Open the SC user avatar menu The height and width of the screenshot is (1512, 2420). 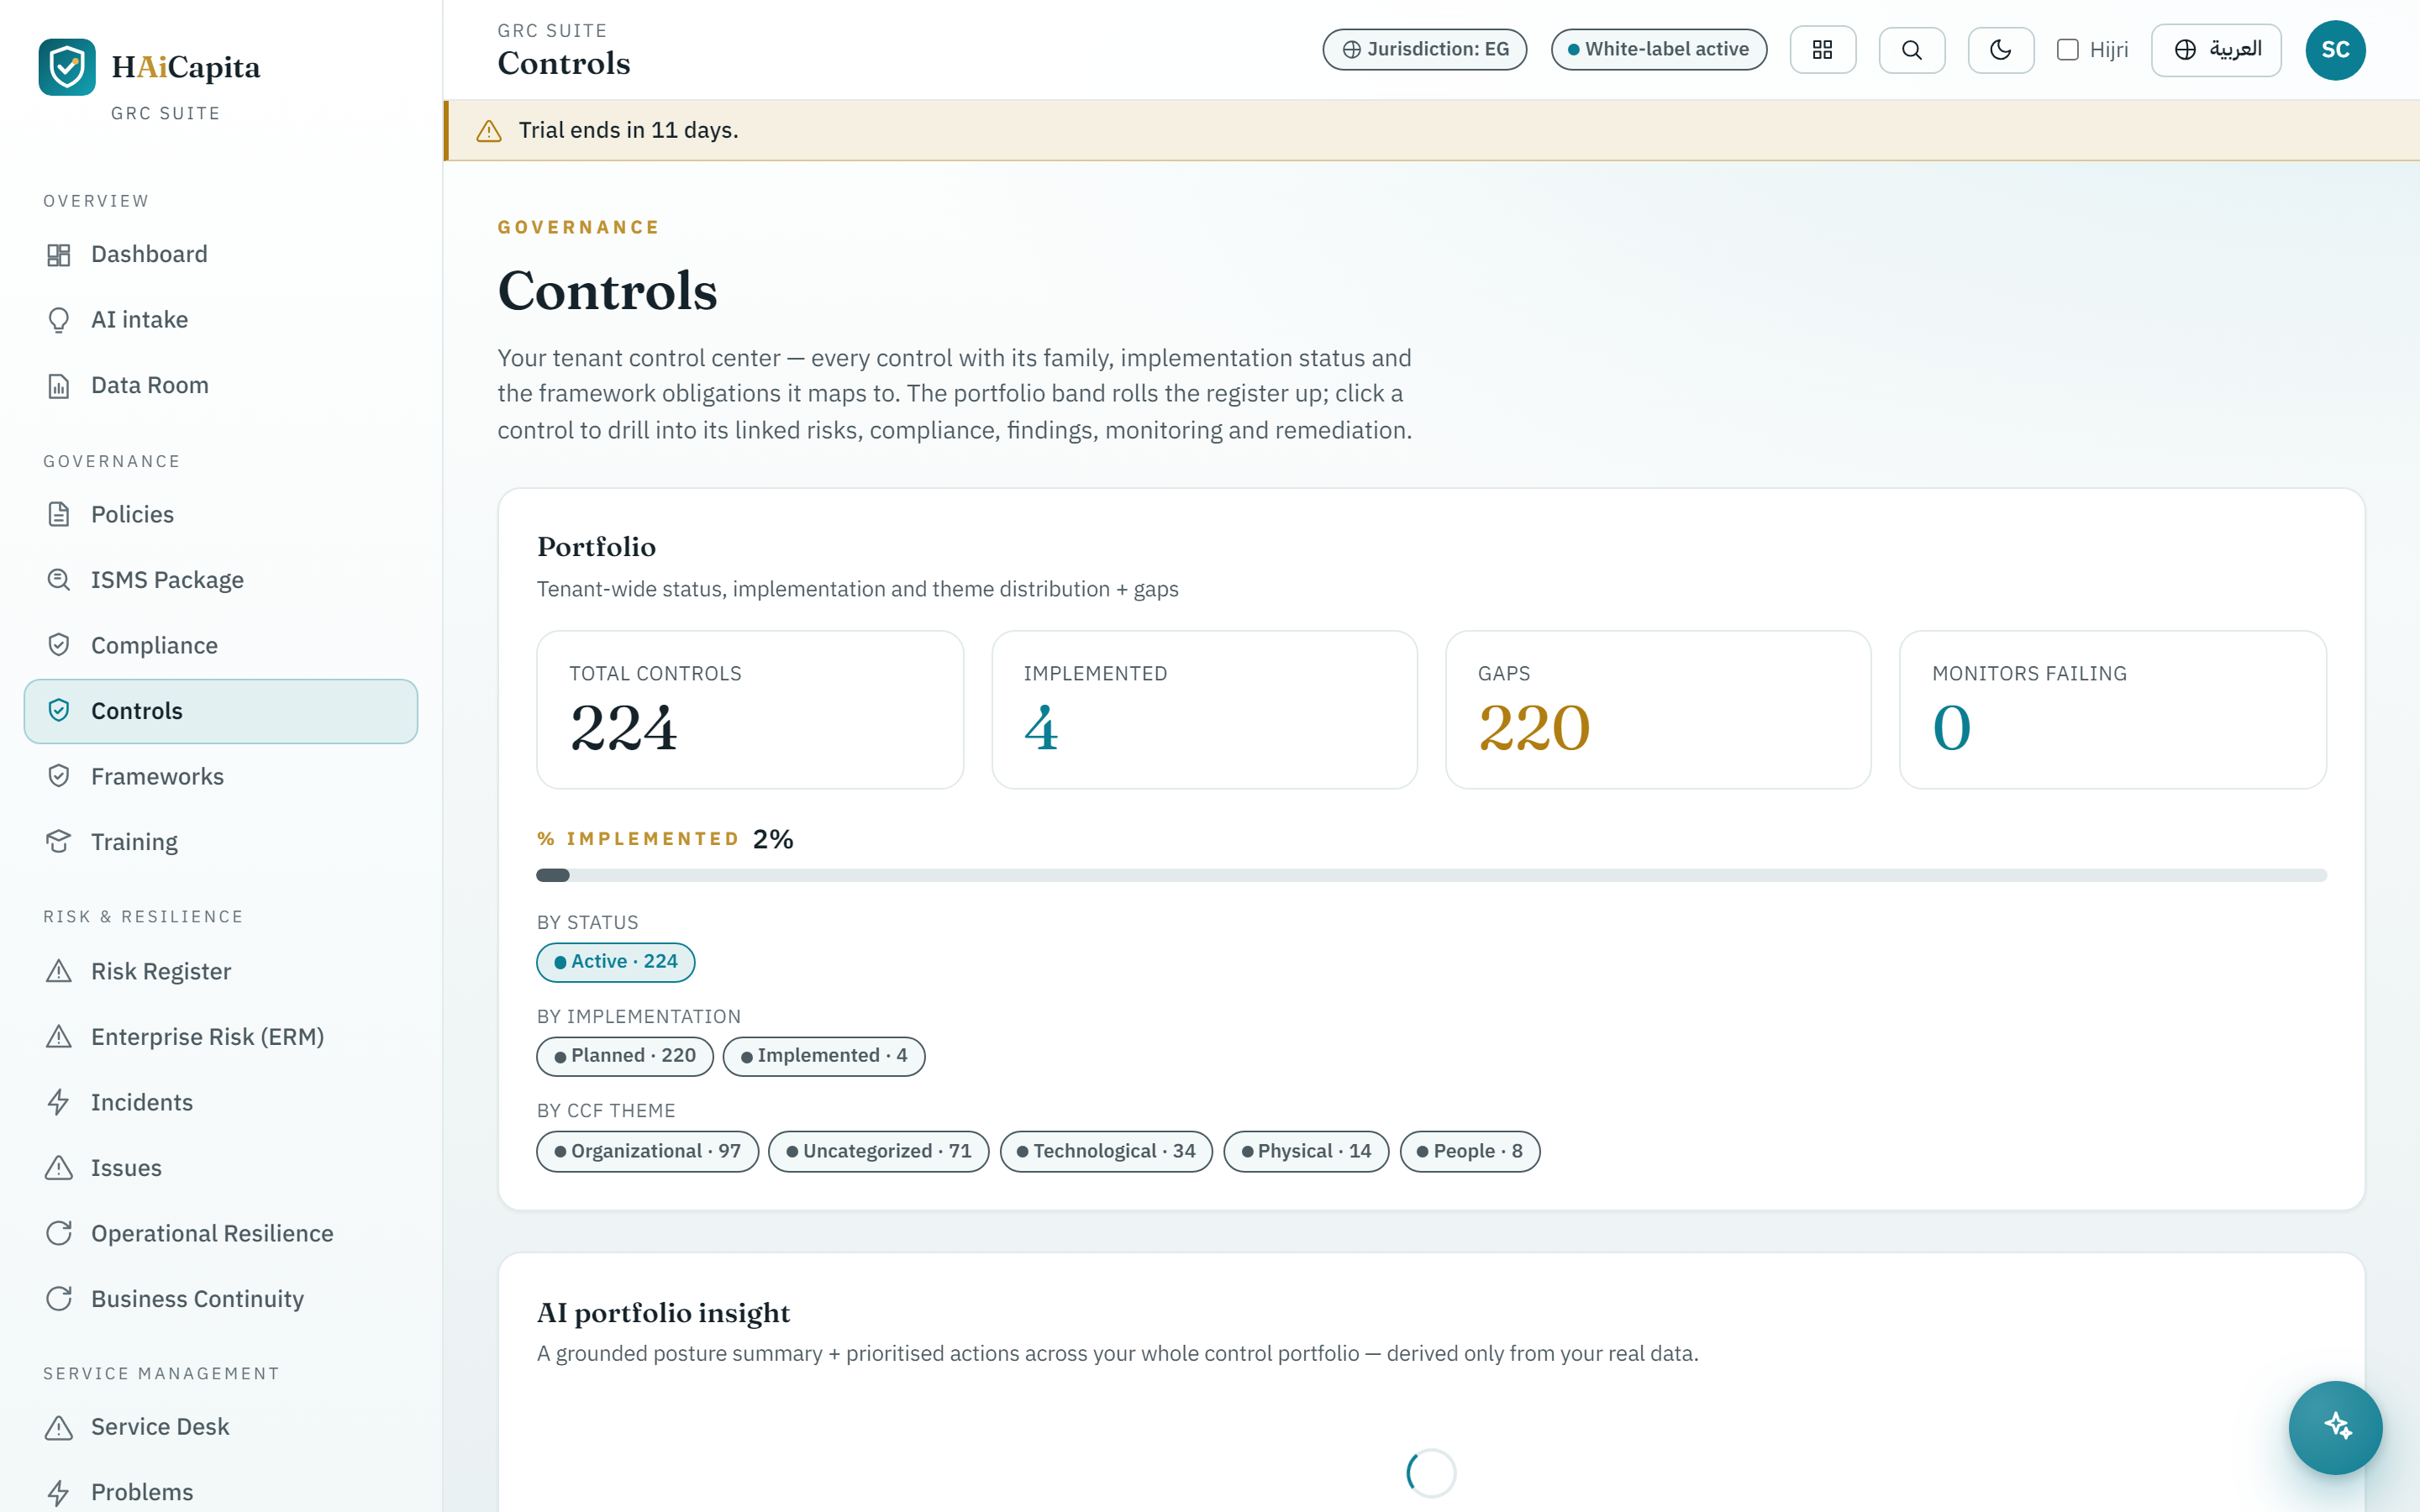point(2335,50)
